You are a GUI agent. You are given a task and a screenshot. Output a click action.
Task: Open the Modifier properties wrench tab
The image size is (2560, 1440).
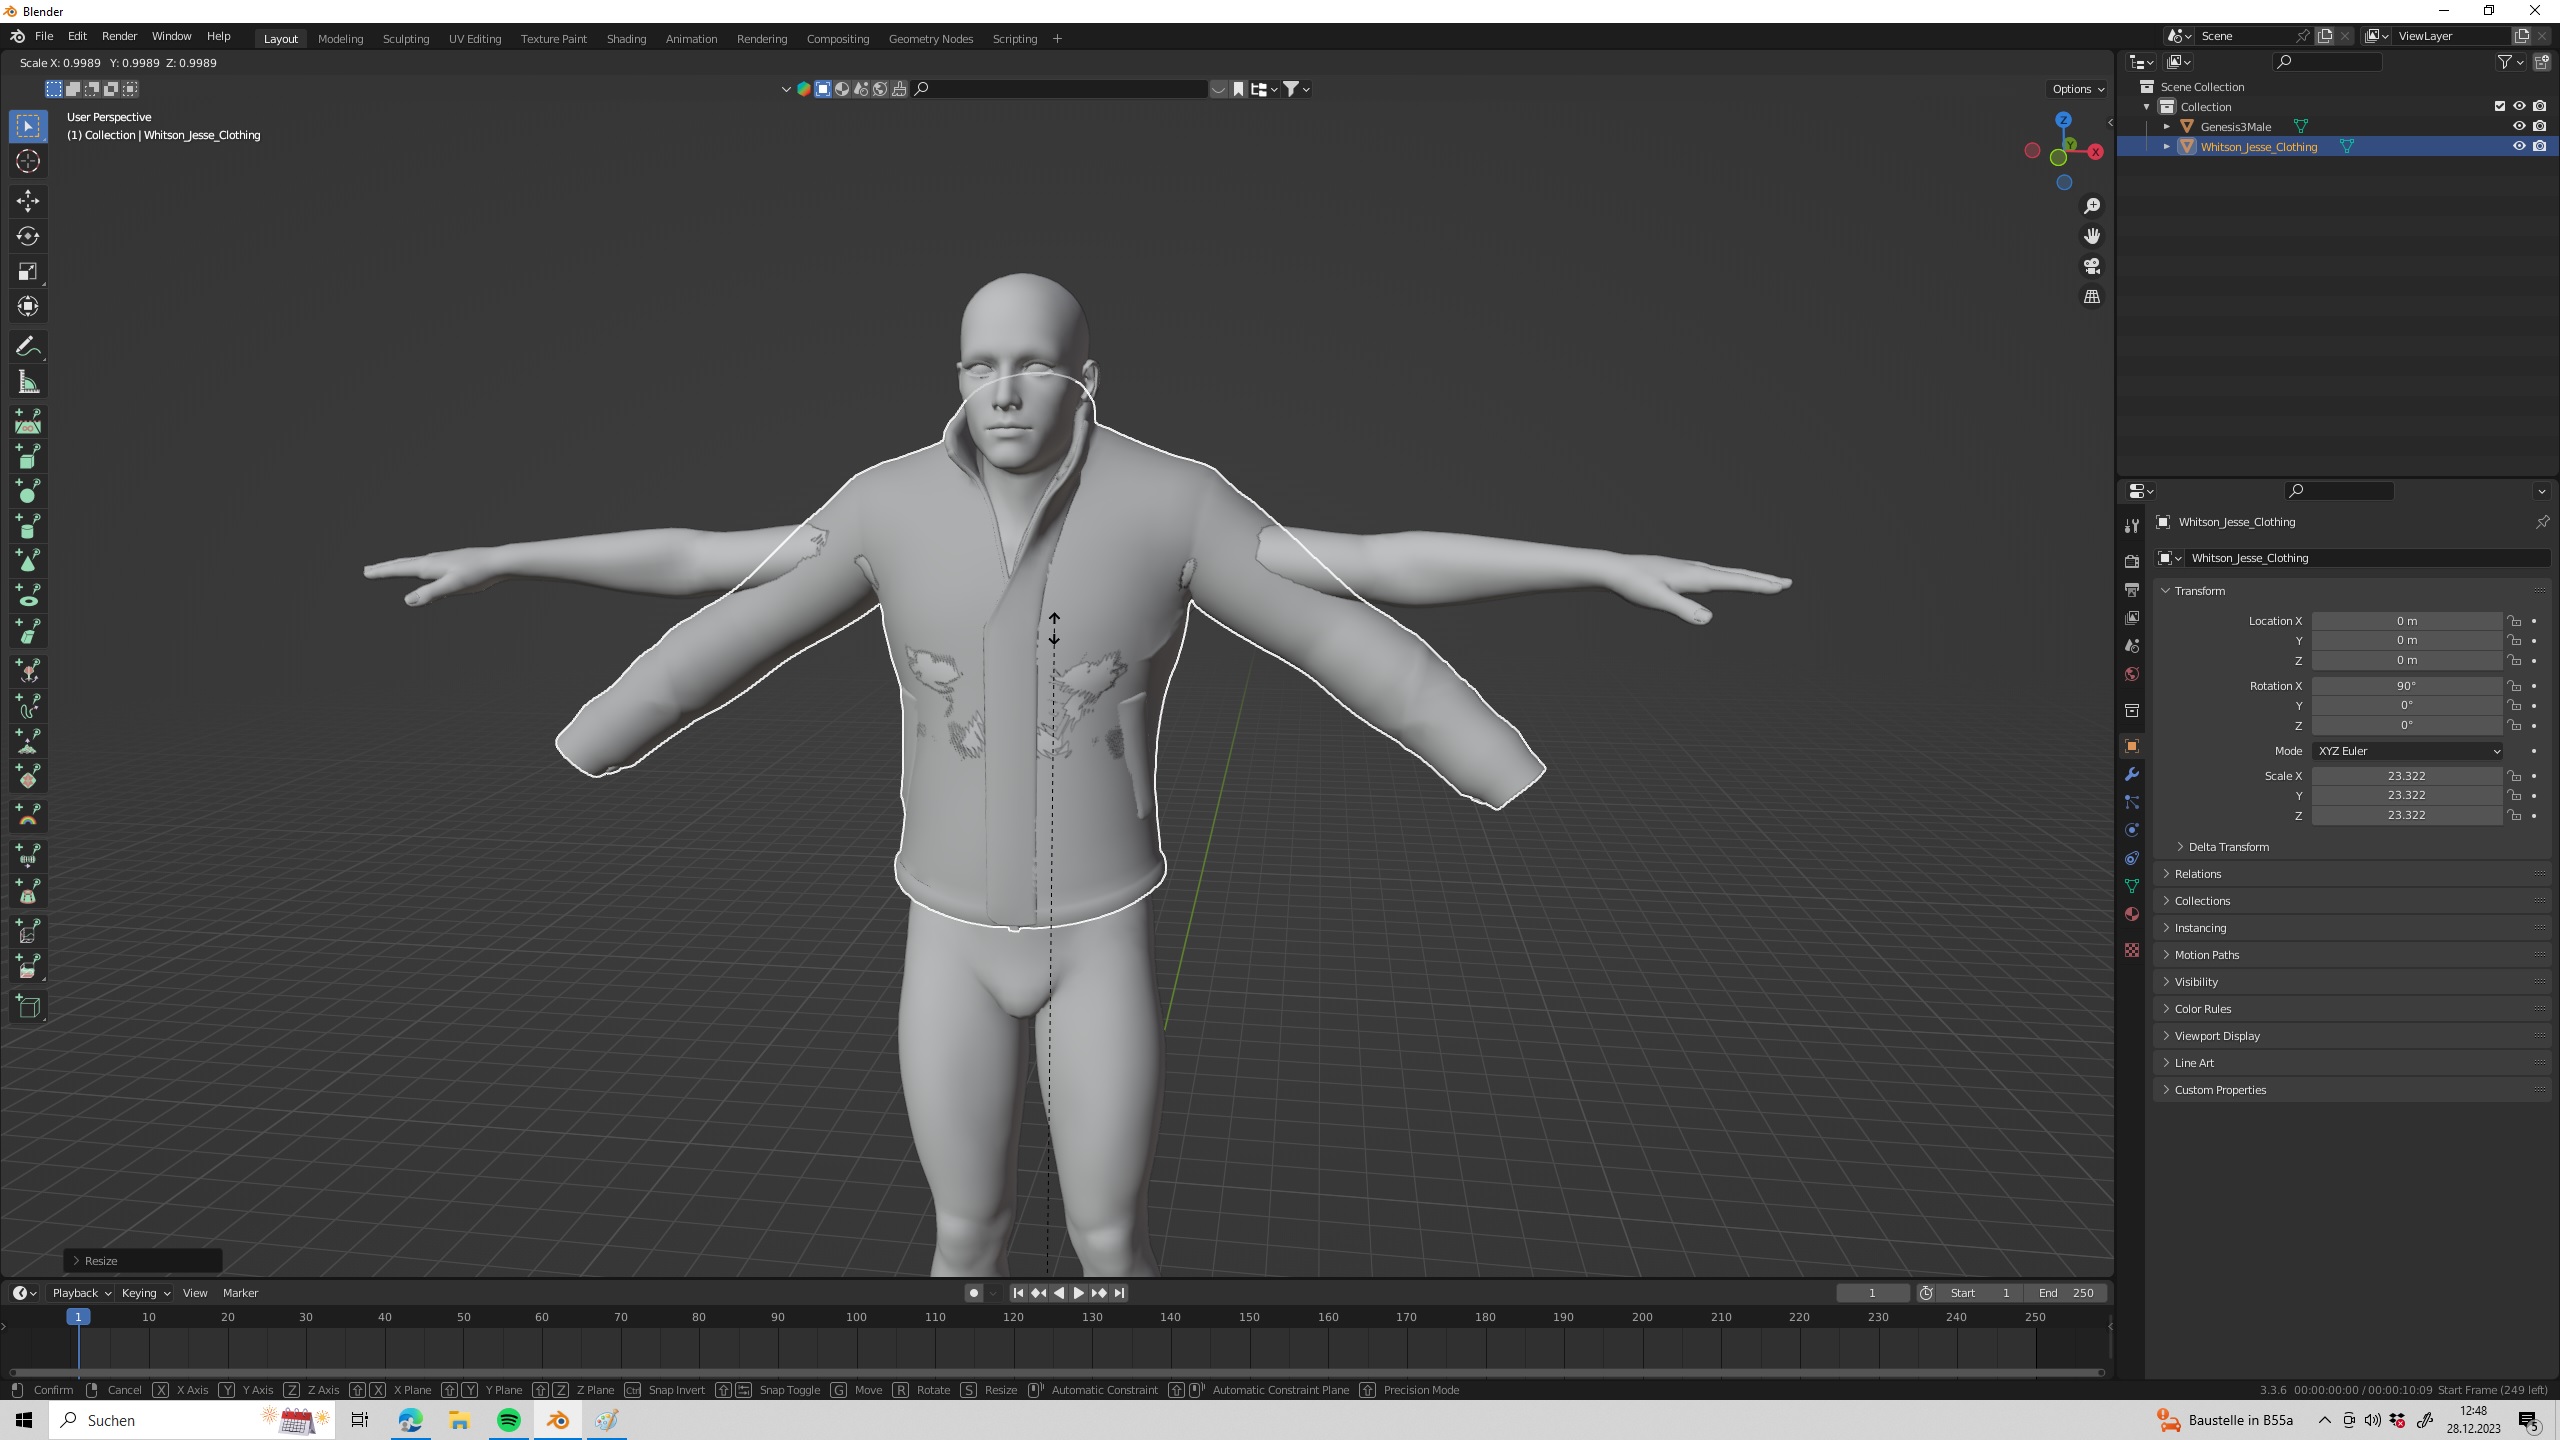[x=2132, y=774]
